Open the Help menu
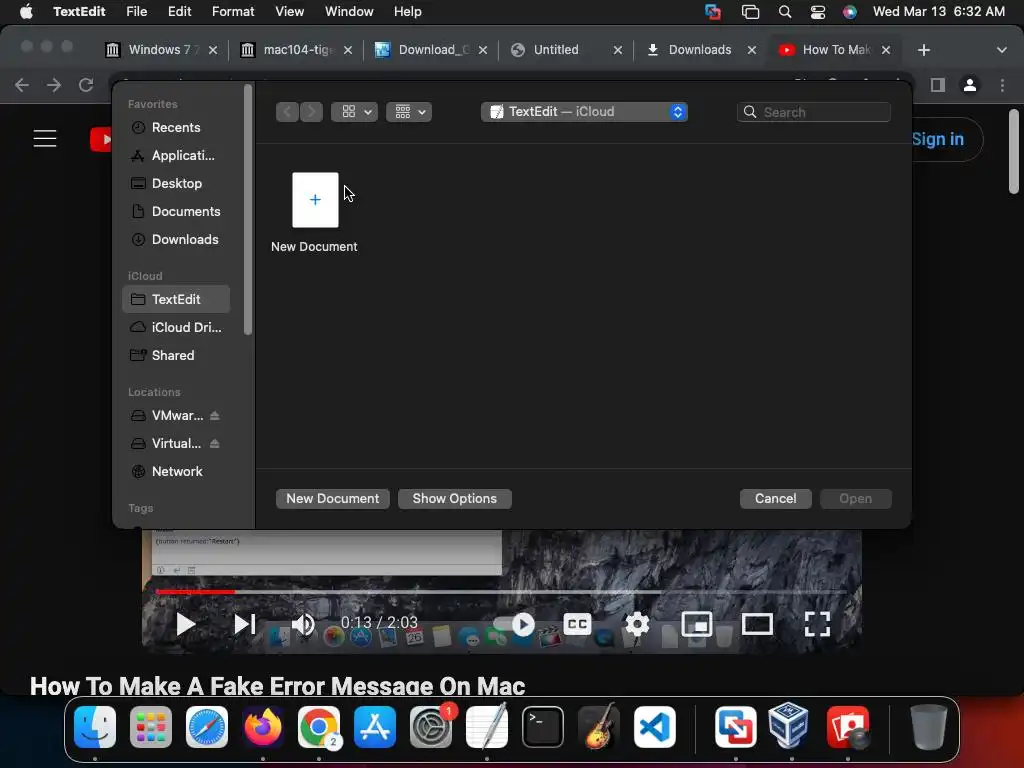Viewport: 1024px width, 768px height. [x=408, y=12]
